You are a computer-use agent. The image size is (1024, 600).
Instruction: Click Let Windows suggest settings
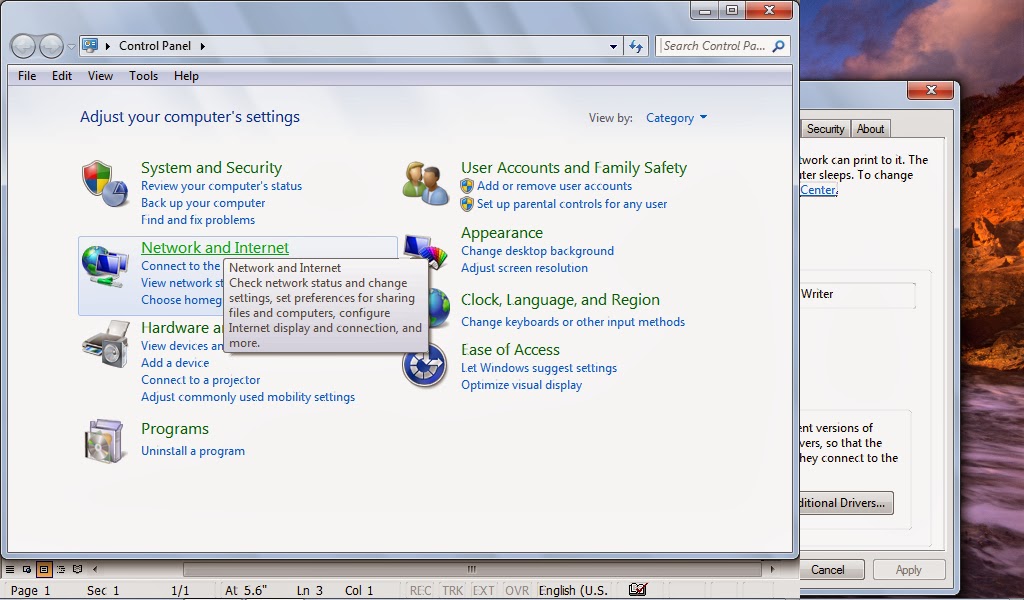(x=539, y=368)
